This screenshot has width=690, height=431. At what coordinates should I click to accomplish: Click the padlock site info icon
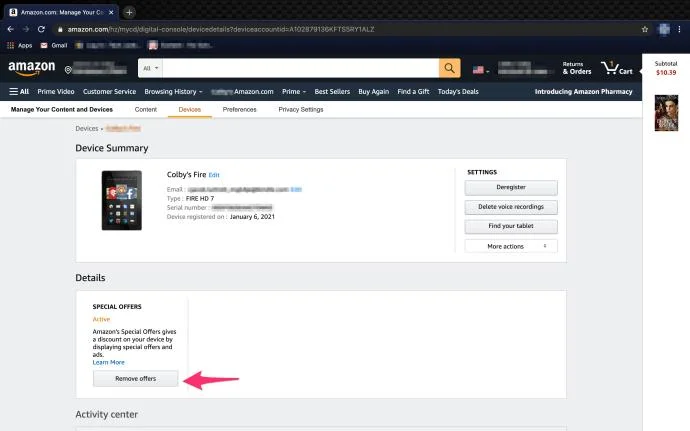click(x=60, y=29)
